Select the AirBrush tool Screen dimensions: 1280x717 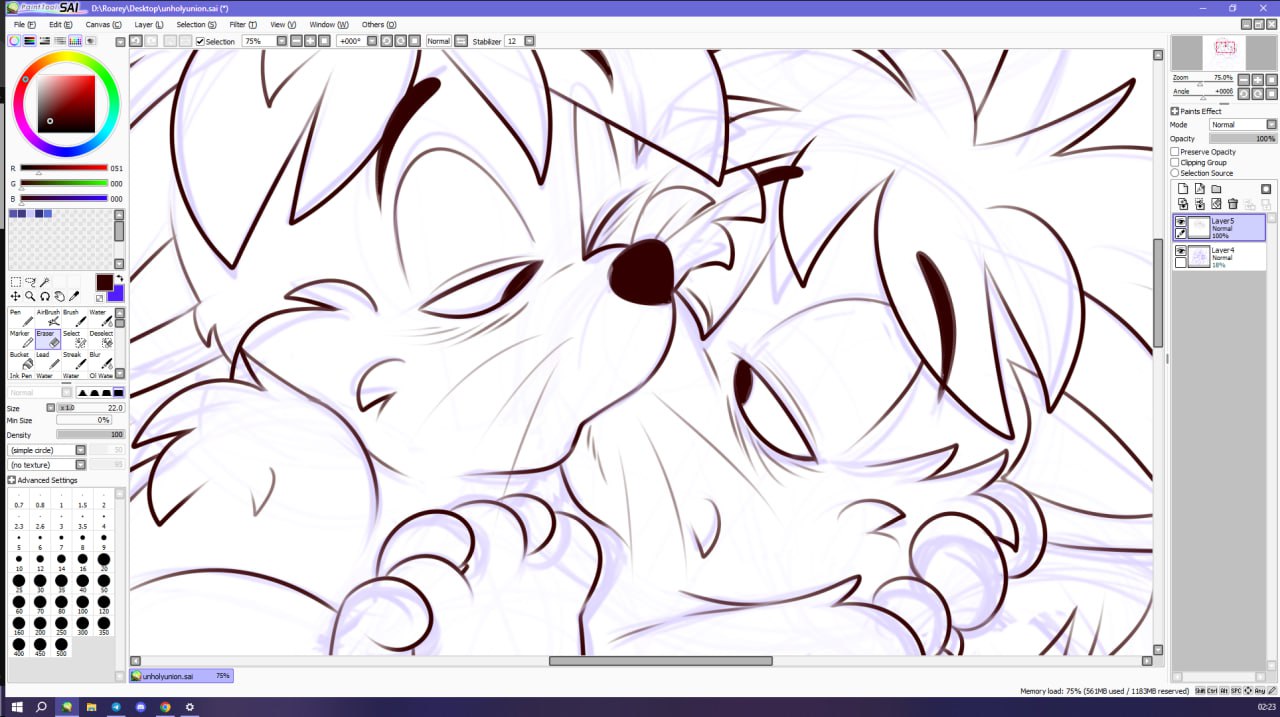coord(49,318)
